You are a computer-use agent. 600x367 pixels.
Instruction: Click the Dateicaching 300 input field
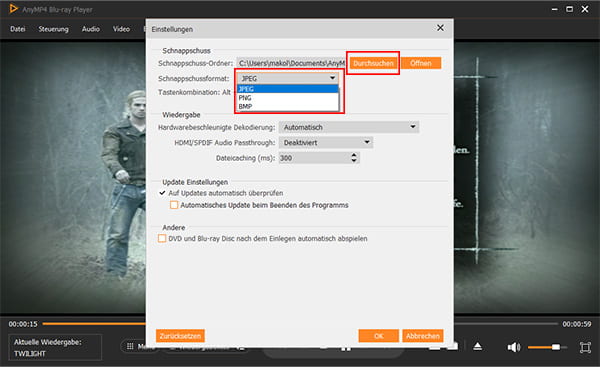tap(315, 158)
